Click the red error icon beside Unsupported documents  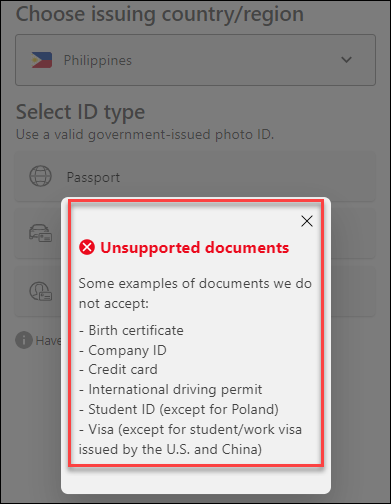(x=87, y=247)
